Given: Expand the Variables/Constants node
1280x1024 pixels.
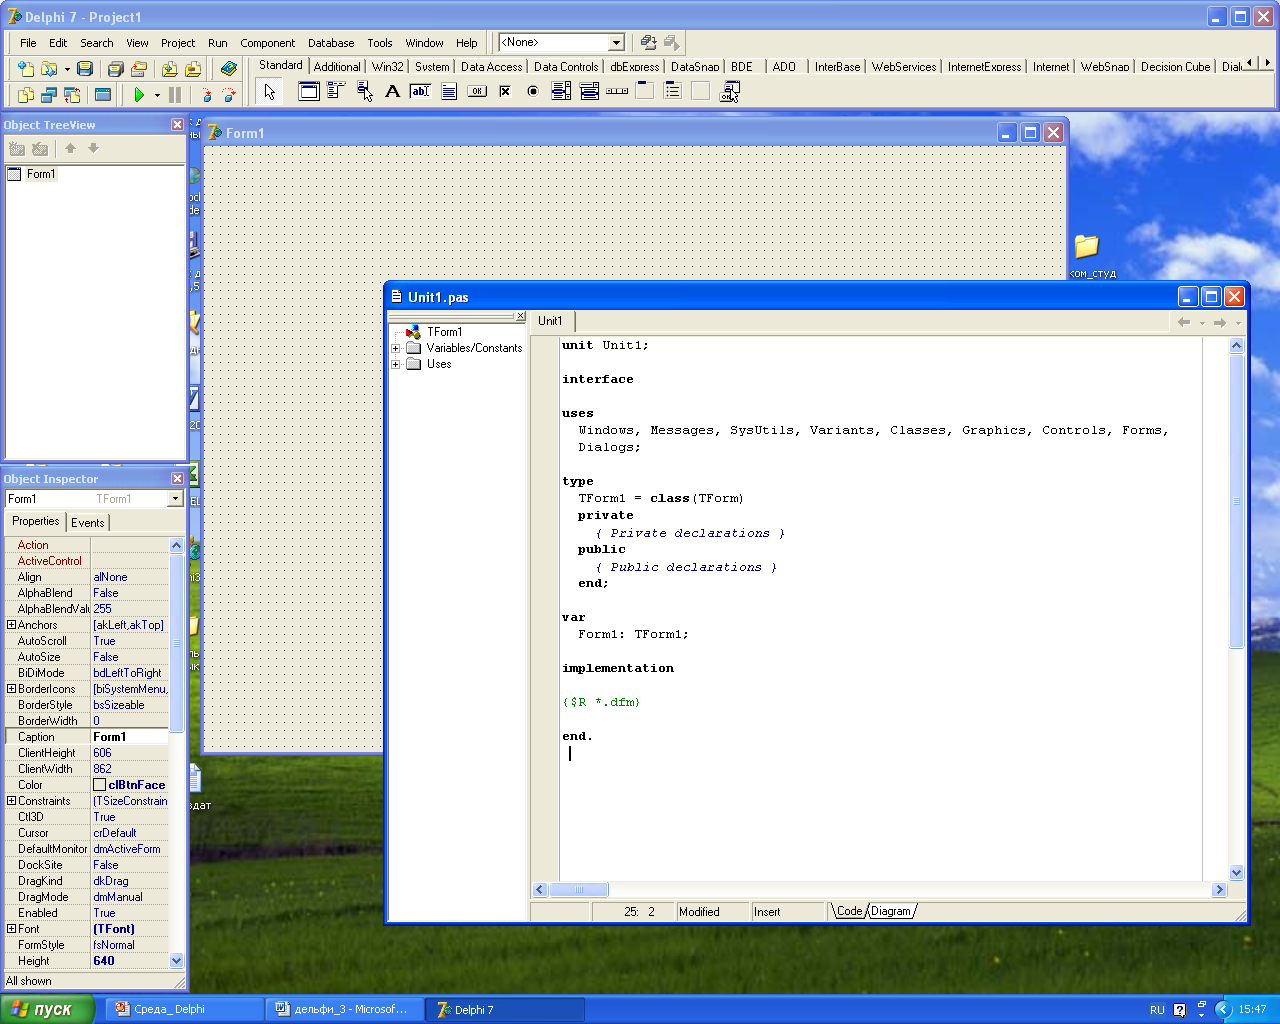Looking at the screenshot, I should pyautogui.click(x=396, y=348).
